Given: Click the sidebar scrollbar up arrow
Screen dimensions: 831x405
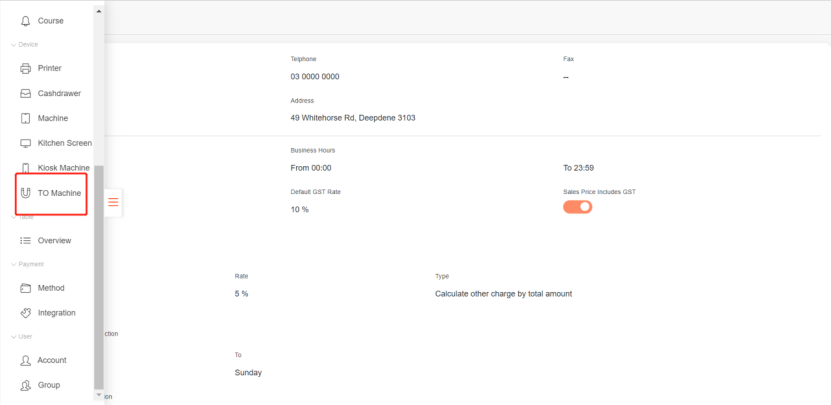Looking at the screenshot, I should 98,10.
